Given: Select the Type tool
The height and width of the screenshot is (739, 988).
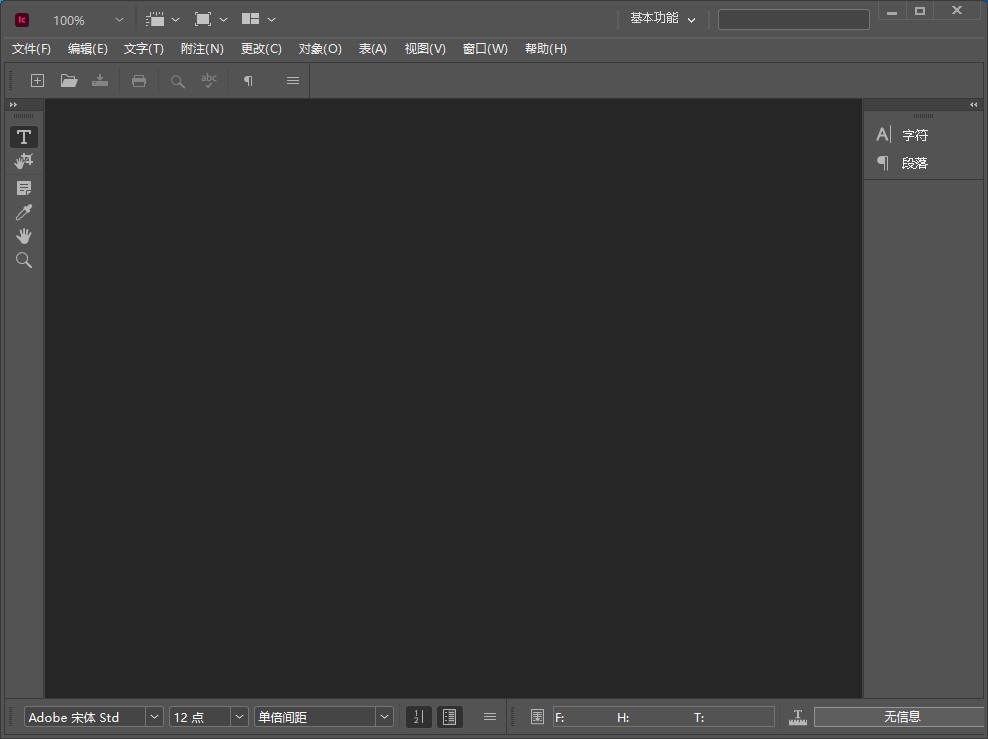Looking at the screenshot, I should click(23, 137).
